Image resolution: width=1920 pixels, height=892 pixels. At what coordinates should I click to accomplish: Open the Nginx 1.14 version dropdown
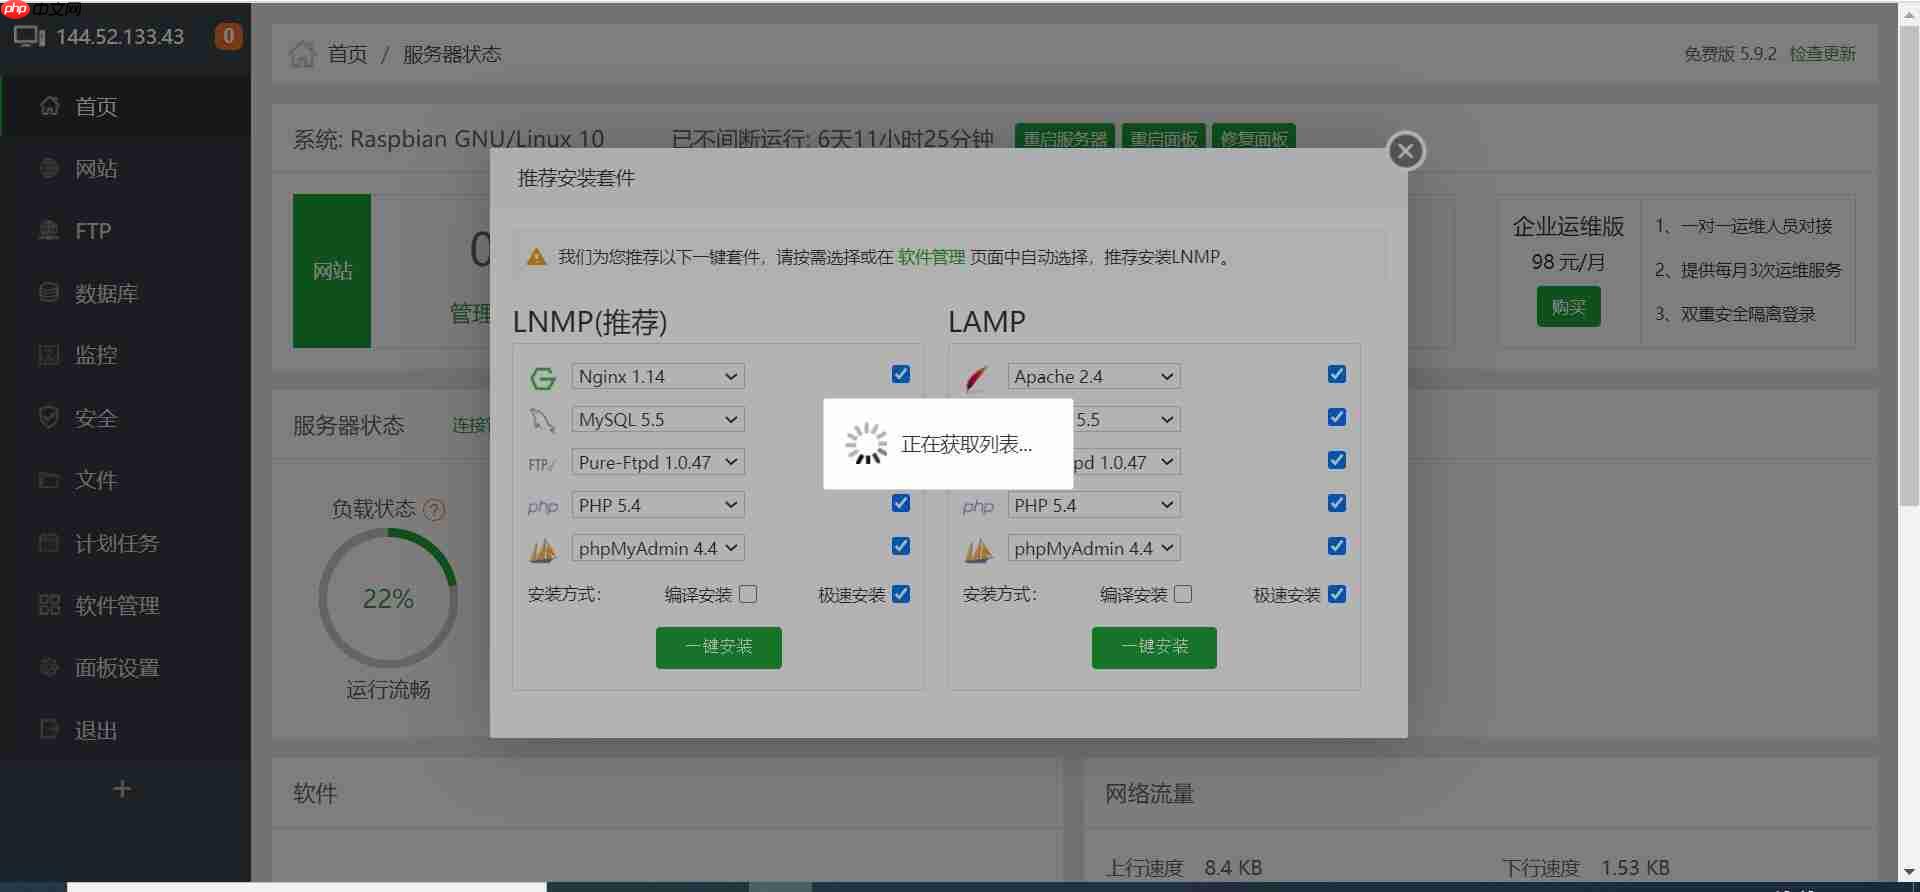[658, 376]
